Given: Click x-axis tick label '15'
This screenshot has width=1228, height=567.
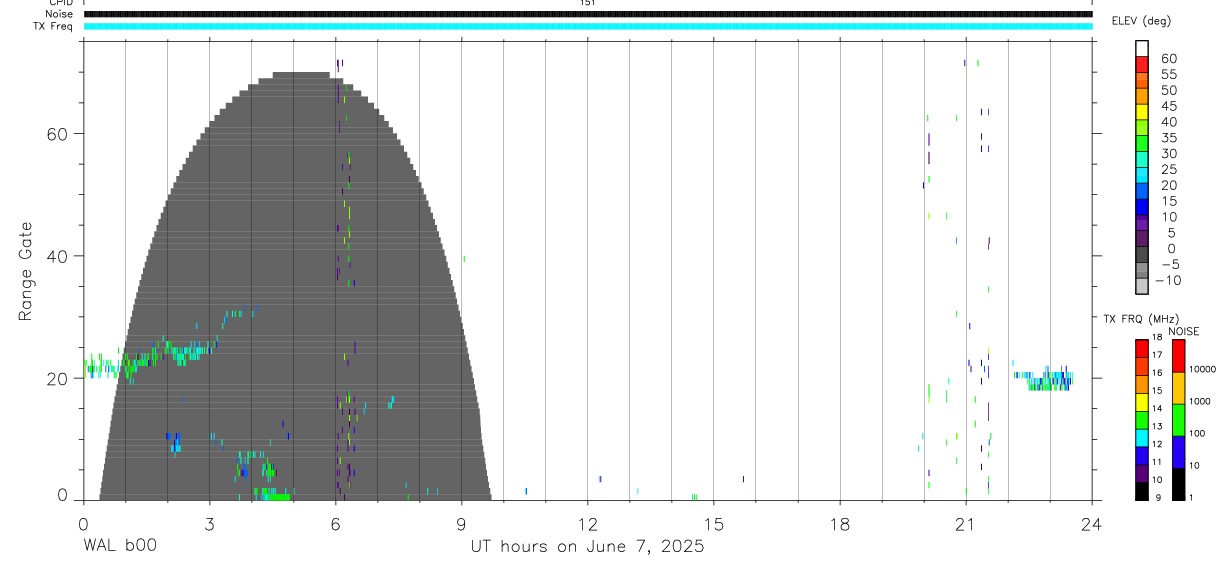Looking at the screenshot, I should (x=714, y=523).
